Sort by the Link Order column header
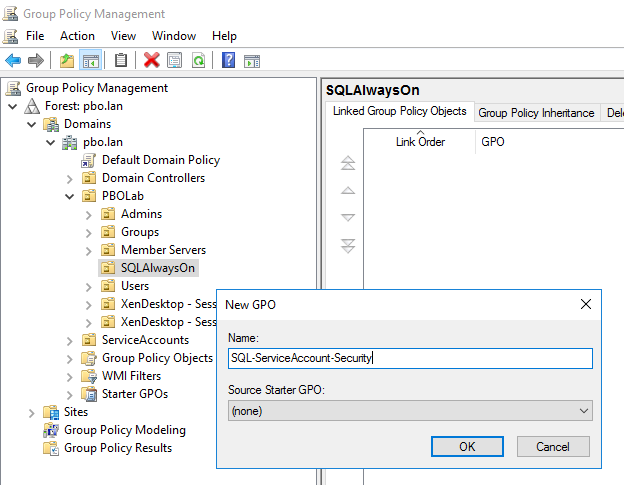The height and width of the screenshot is (485, 624). tap(420, 142)
